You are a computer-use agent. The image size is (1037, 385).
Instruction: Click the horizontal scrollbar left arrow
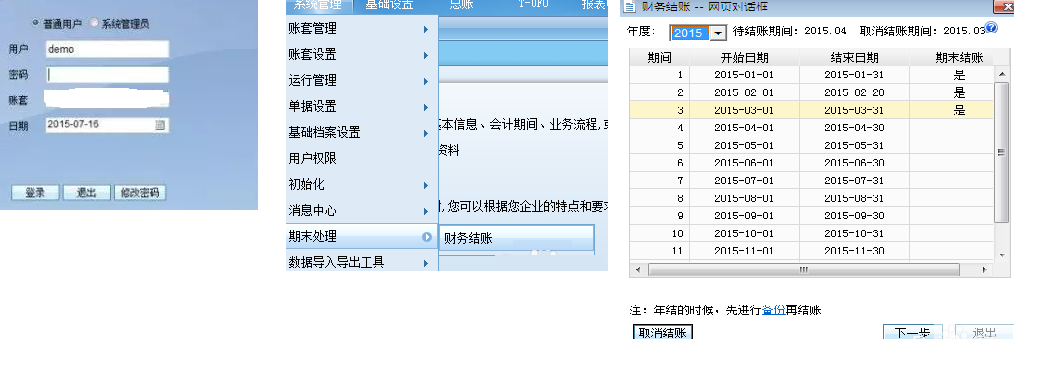point(638,270)
